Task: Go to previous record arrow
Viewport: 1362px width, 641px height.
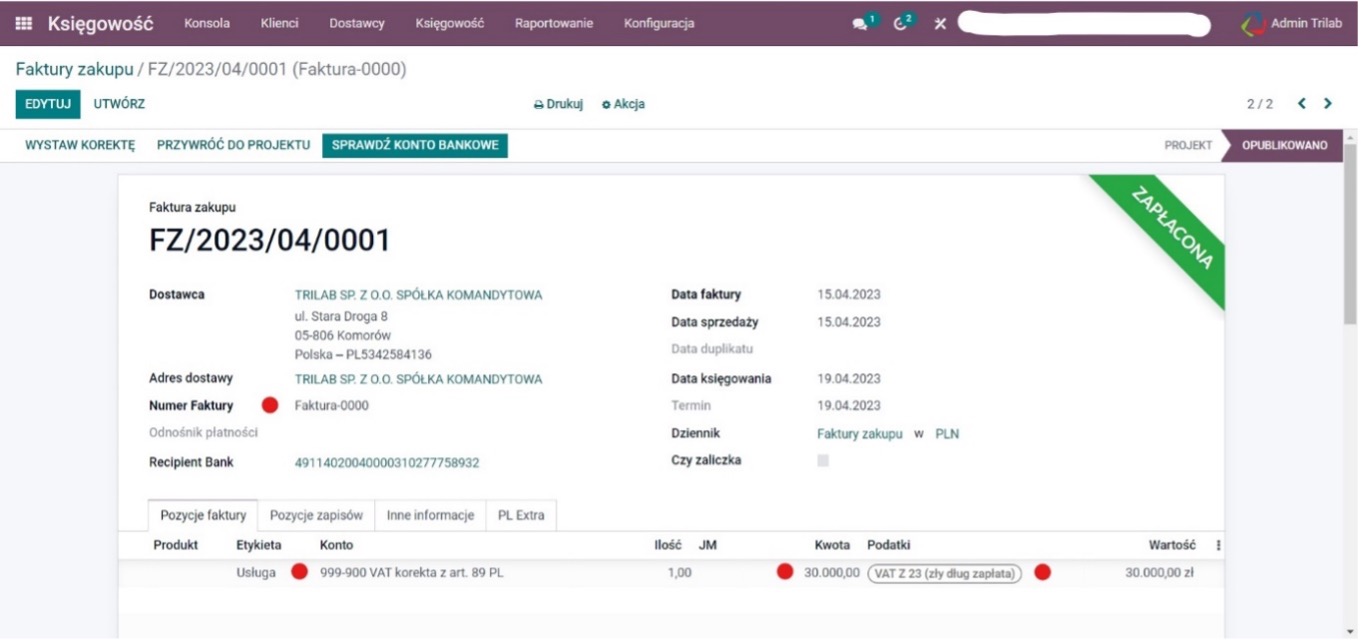Action: (1302, 103)
